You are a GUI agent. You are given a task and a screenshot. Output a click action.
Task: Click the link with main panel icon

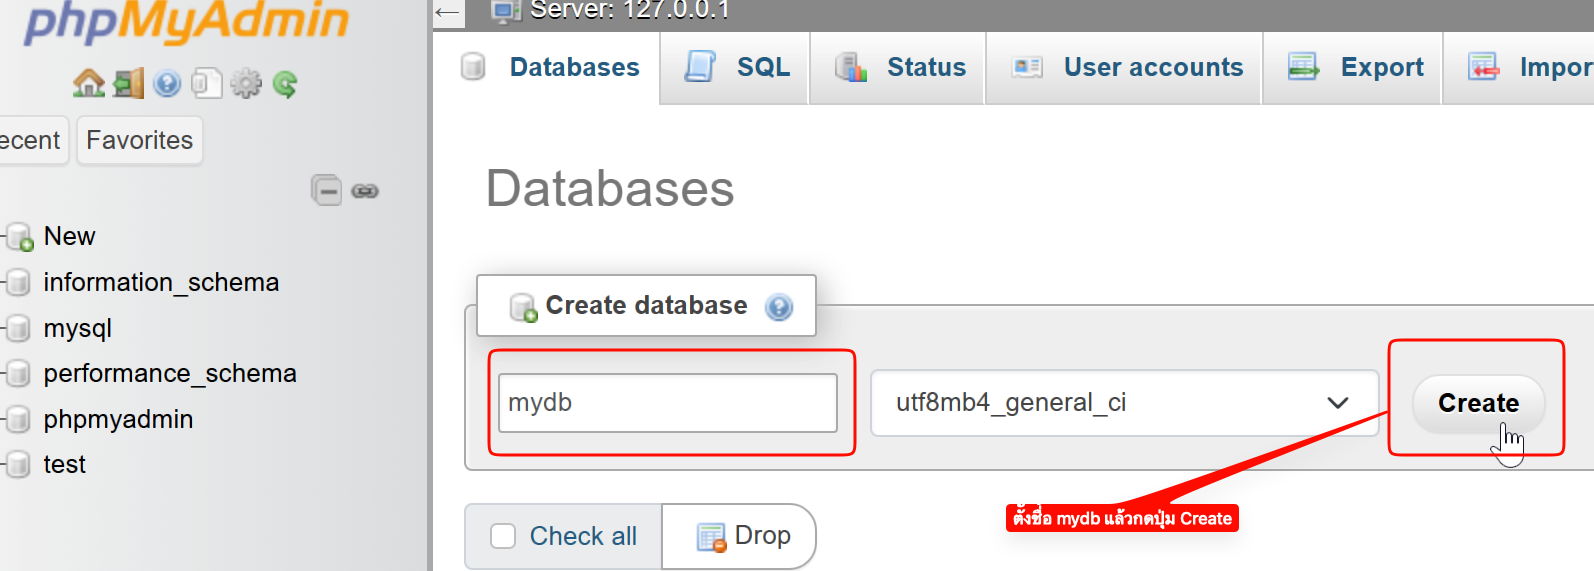pyautogui.click(x=365, y=191)
